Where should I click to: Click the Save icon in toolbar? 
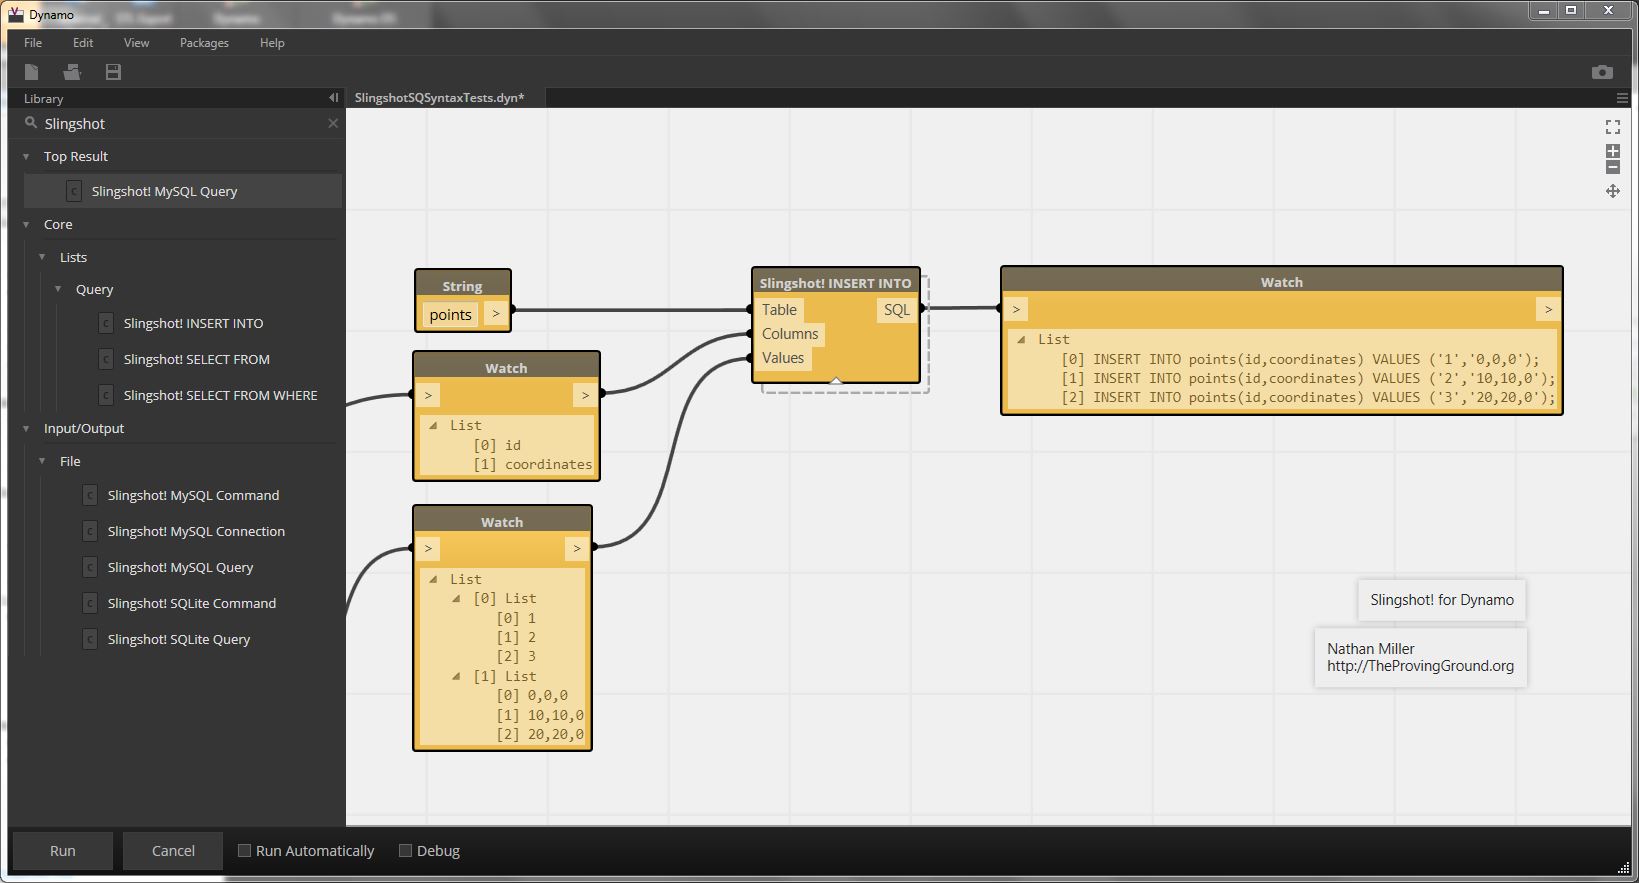click(x=113, y=72)
